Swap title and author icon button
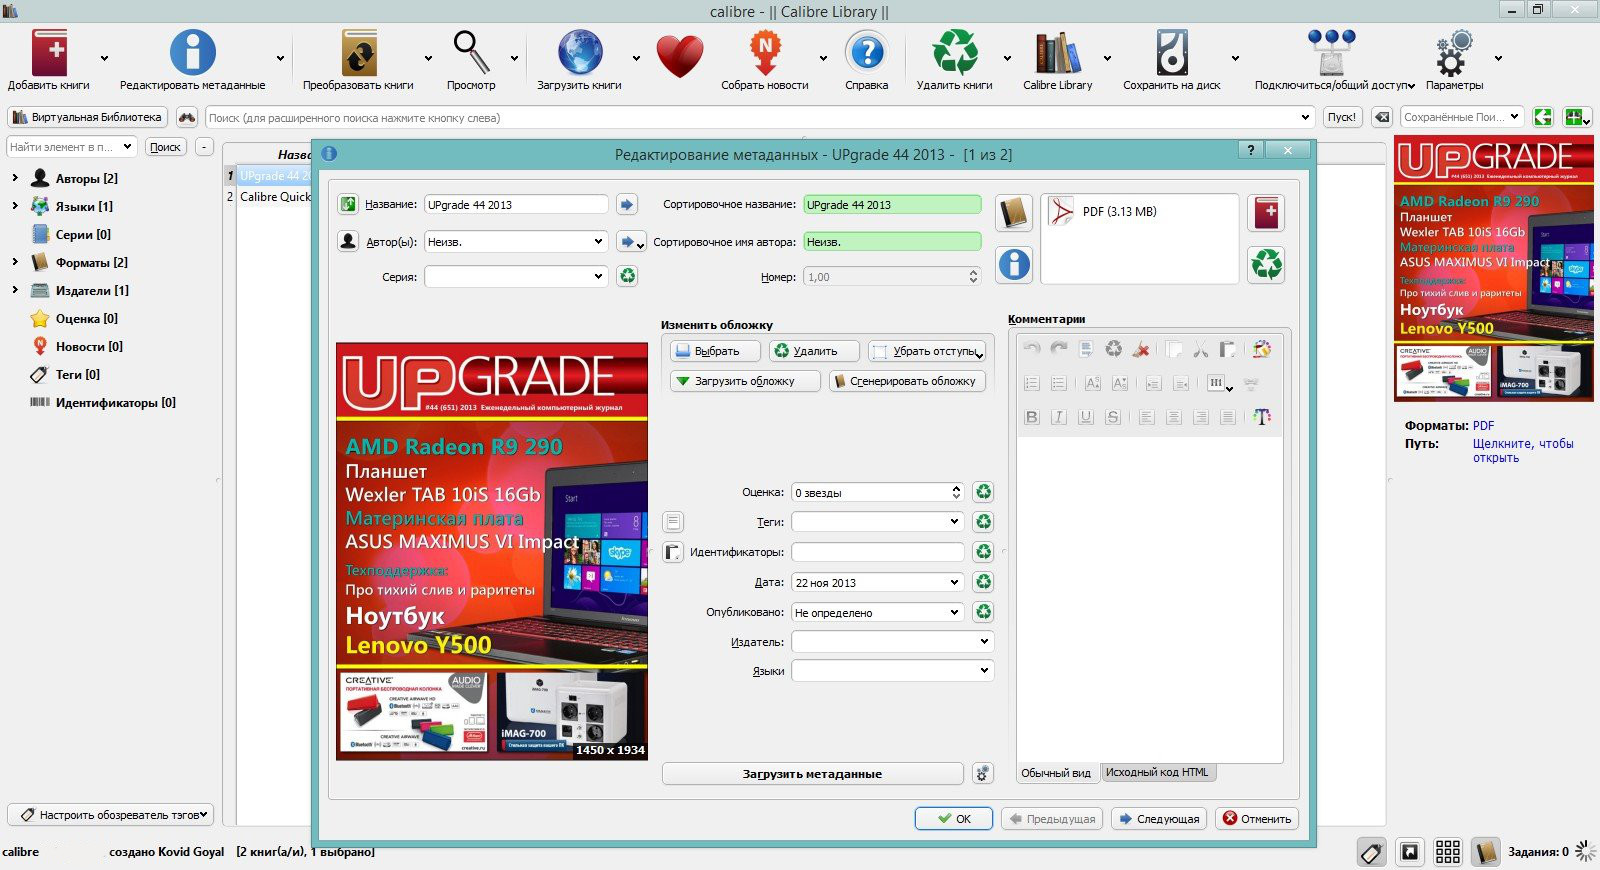This screenshot has height=870, width=1600. click(348, 204)
